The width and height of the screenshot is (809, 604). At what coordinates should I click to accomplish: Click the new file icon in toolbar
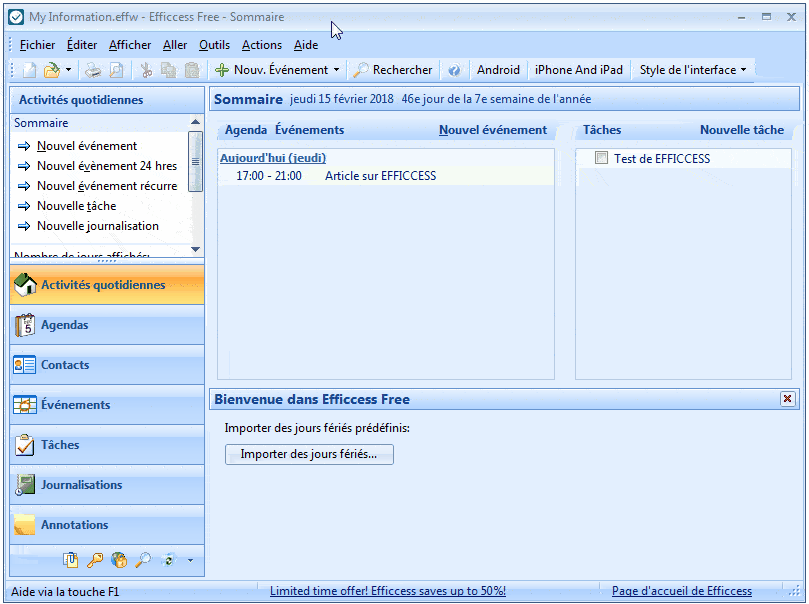click(x=29, y=70)
